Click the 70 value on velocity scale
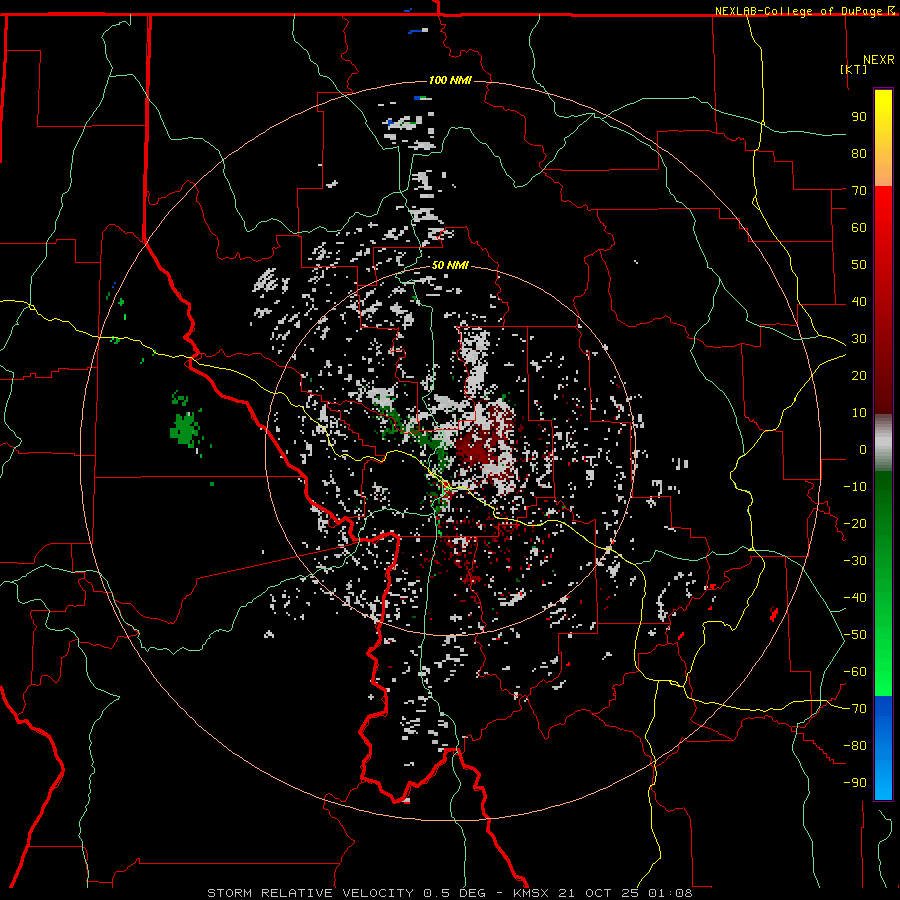This screenshot has width=900, height=900. tap(859, 191)
